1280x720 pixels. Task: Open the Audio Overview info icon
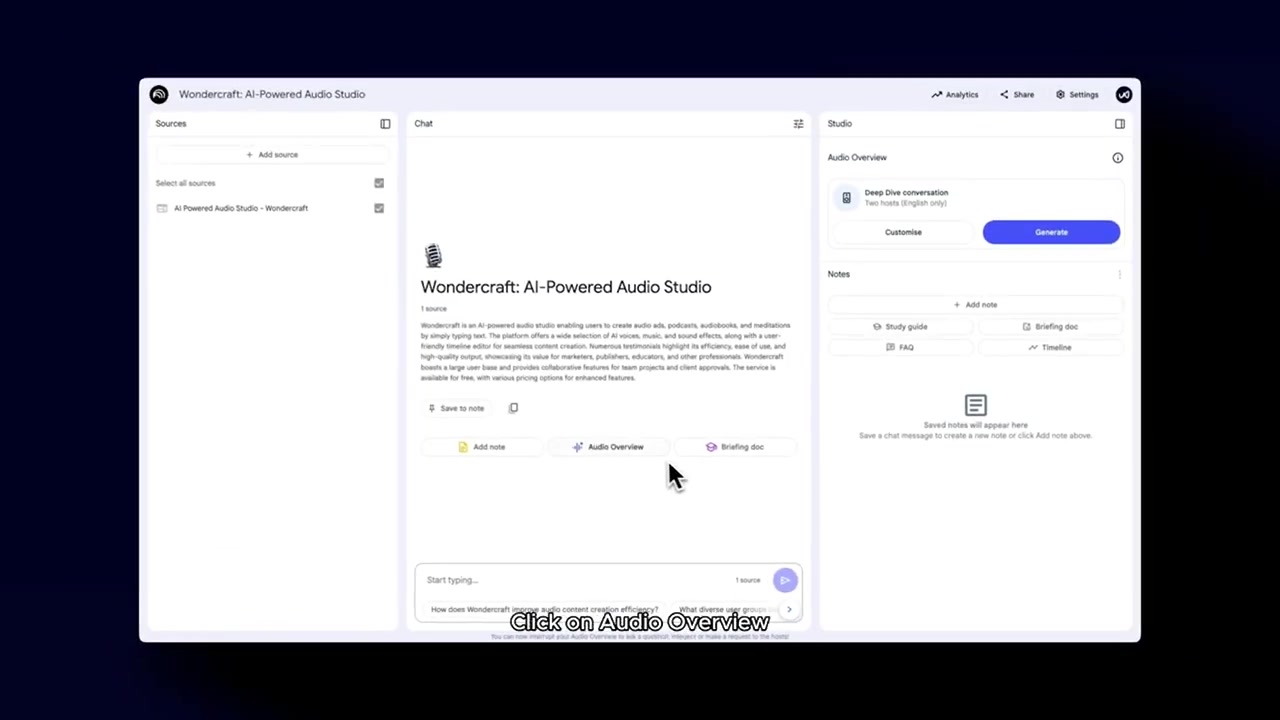click(x=1118, y=158)
